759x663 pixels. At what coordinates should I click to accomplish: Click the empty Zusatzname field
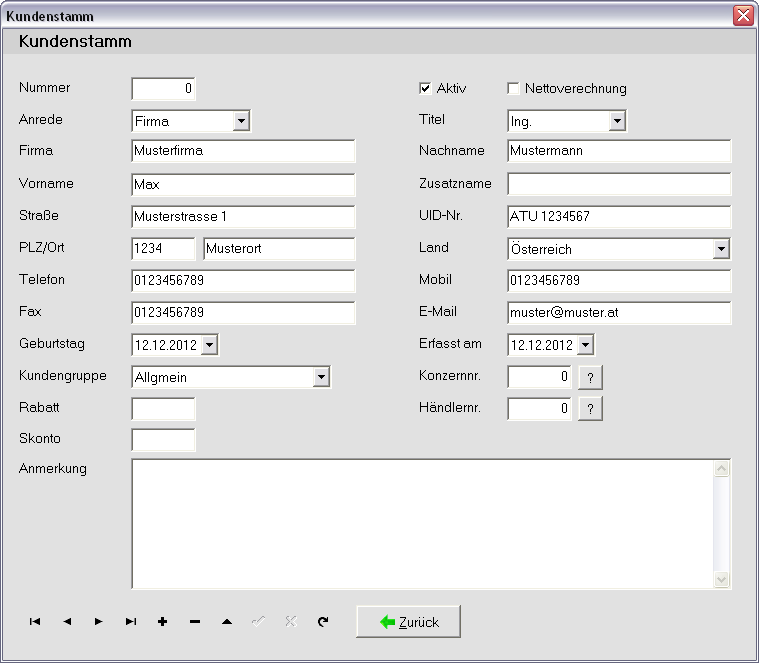(619, 184)
